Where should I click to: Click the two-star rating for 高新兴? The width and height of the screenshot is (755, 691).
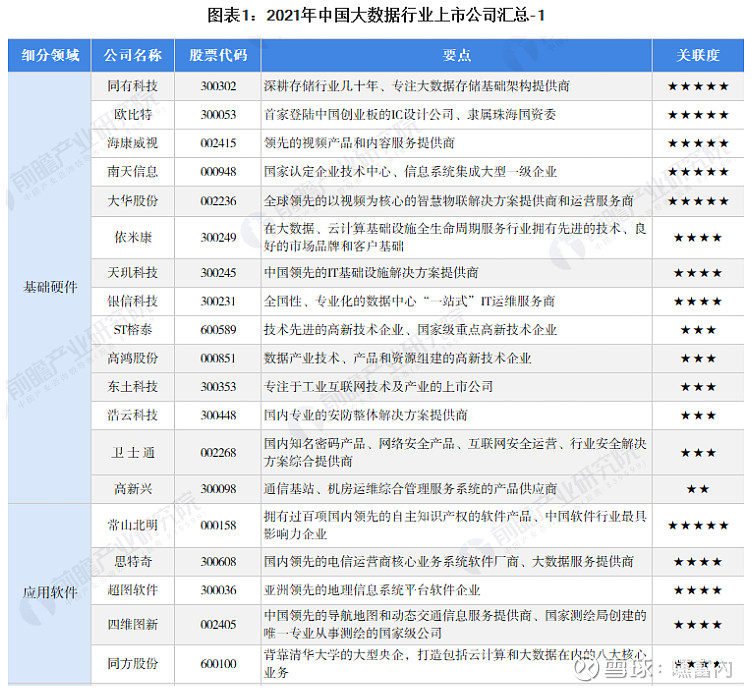click(x=698, y=490)
